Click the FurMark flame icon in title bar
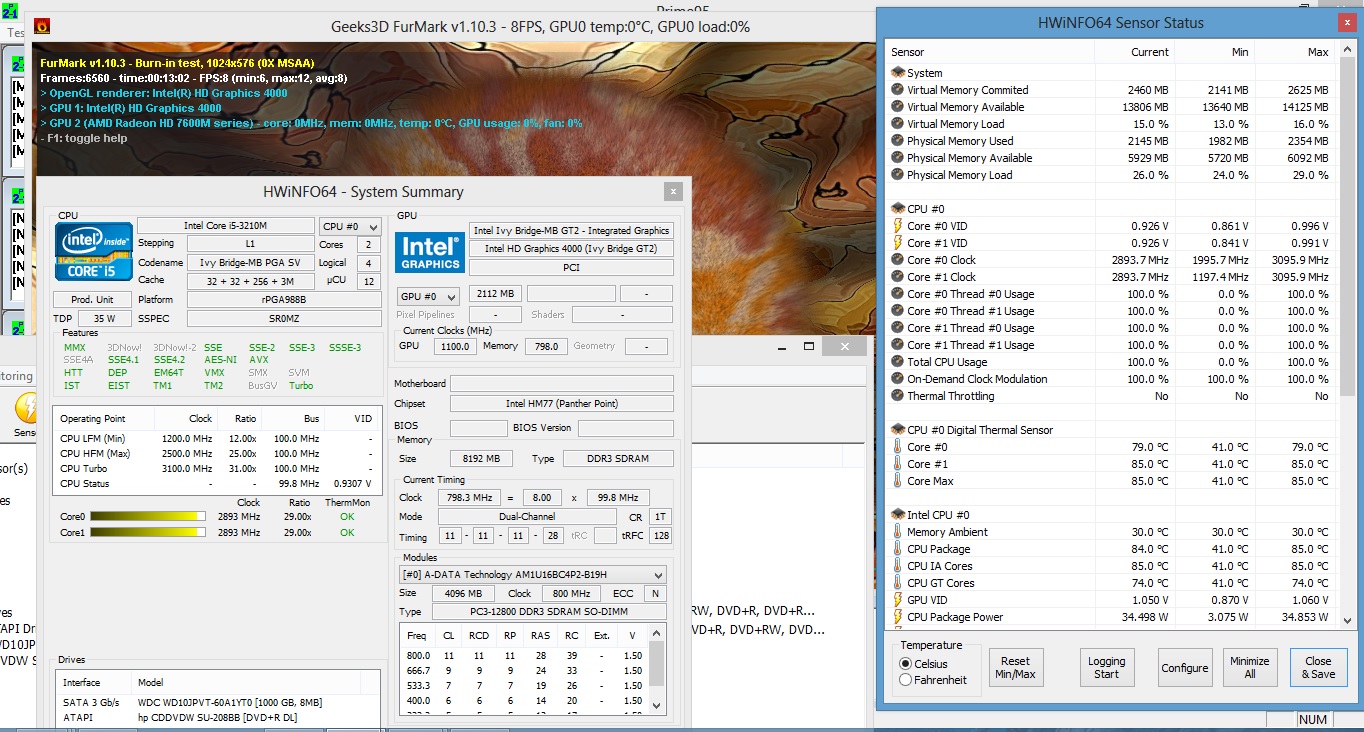 click(x=41, y=27)
